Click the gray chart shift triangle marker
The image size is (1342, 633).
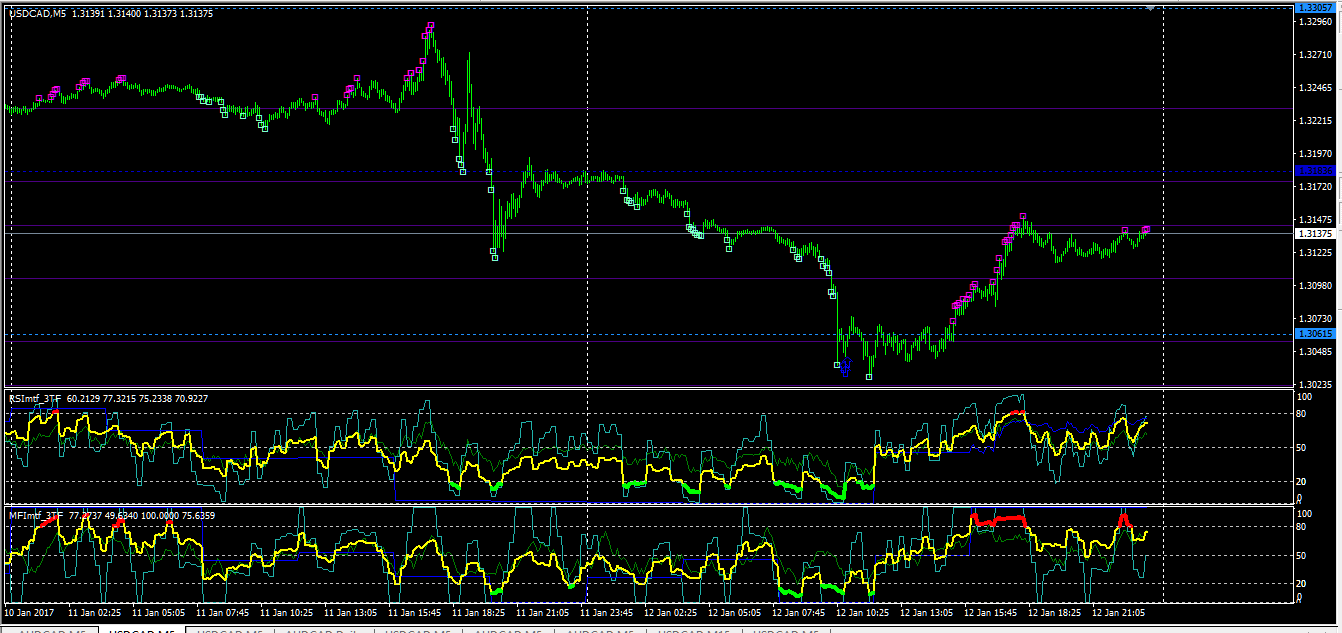(x=1151, y=7)
